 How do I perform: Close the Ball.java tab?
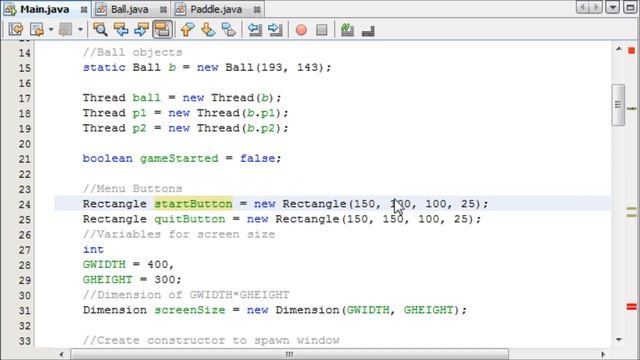163,9
